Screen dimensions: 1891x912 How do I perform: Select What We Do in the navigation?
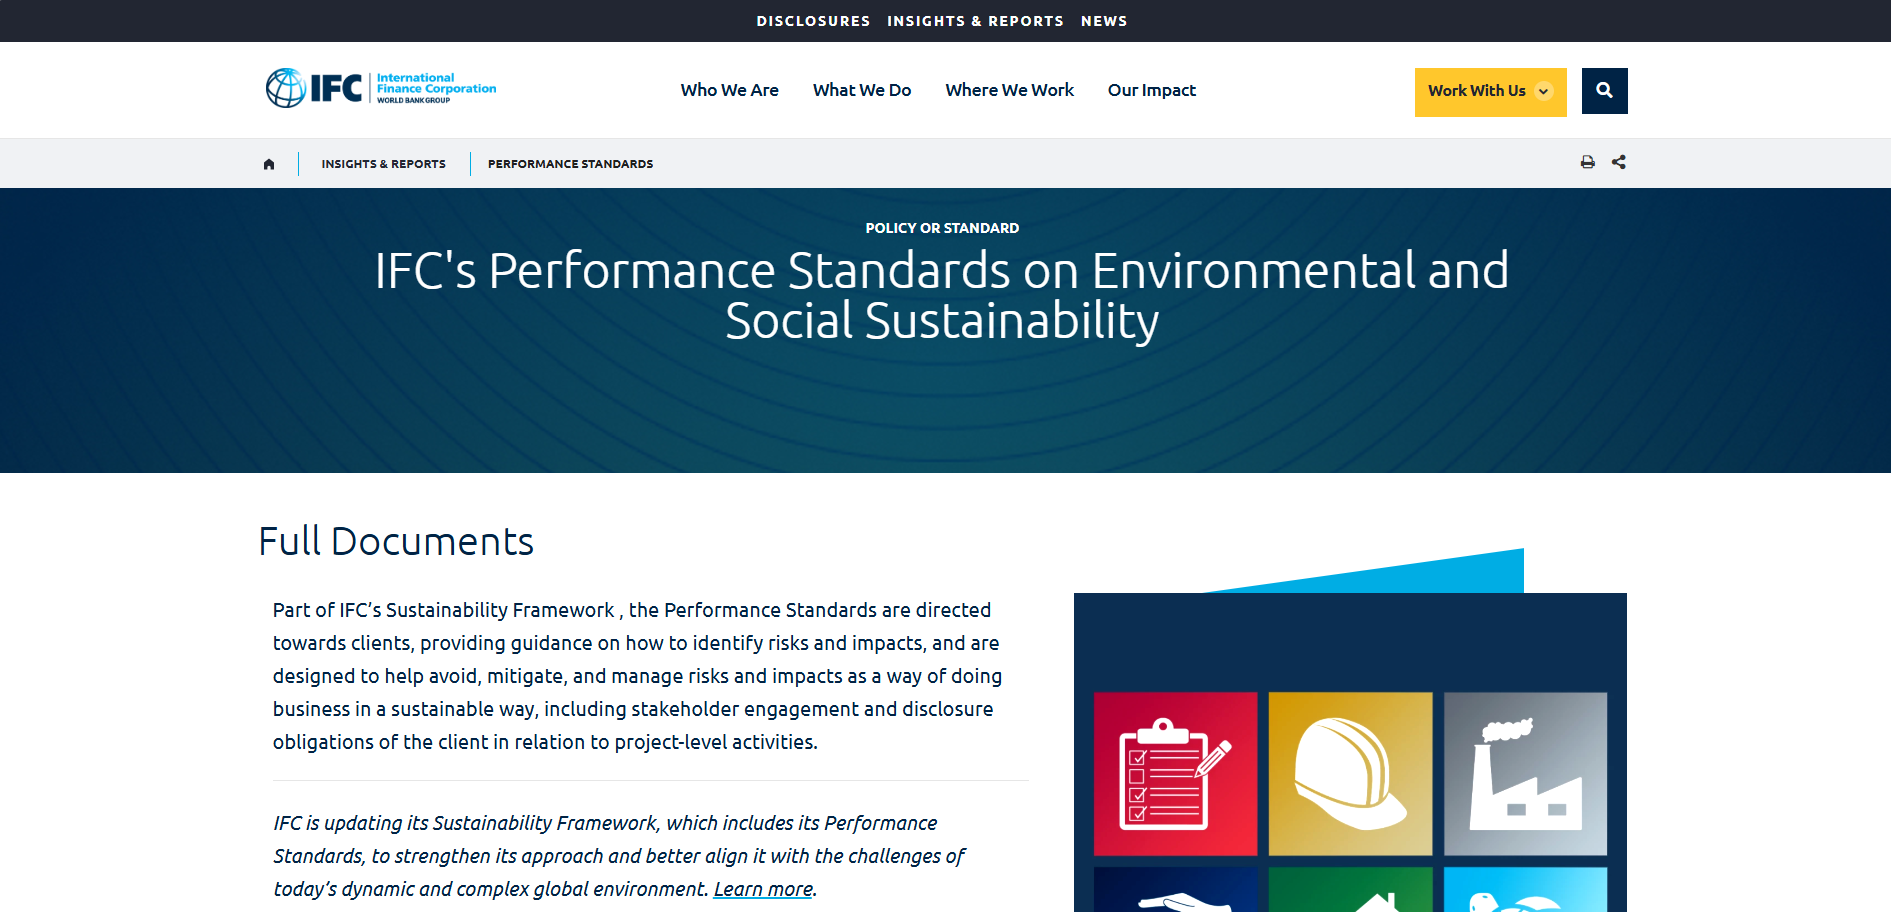click(x=861, y=90)
